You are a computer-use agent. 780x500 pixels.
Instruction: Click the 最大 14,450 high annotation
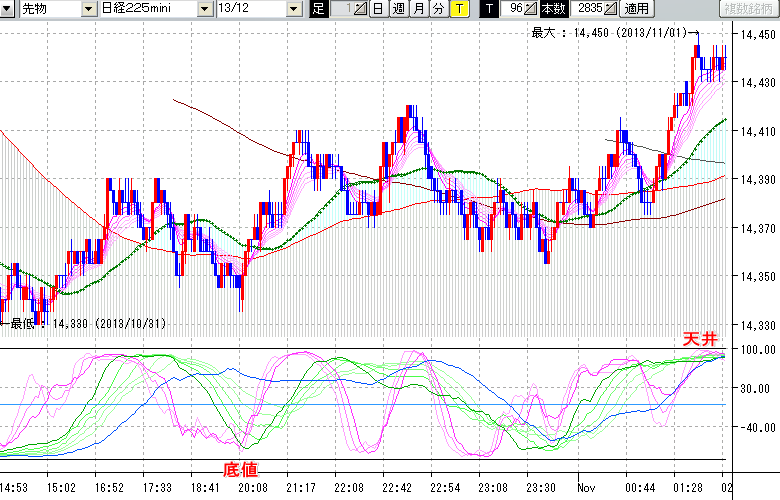(x=608, y=33)
